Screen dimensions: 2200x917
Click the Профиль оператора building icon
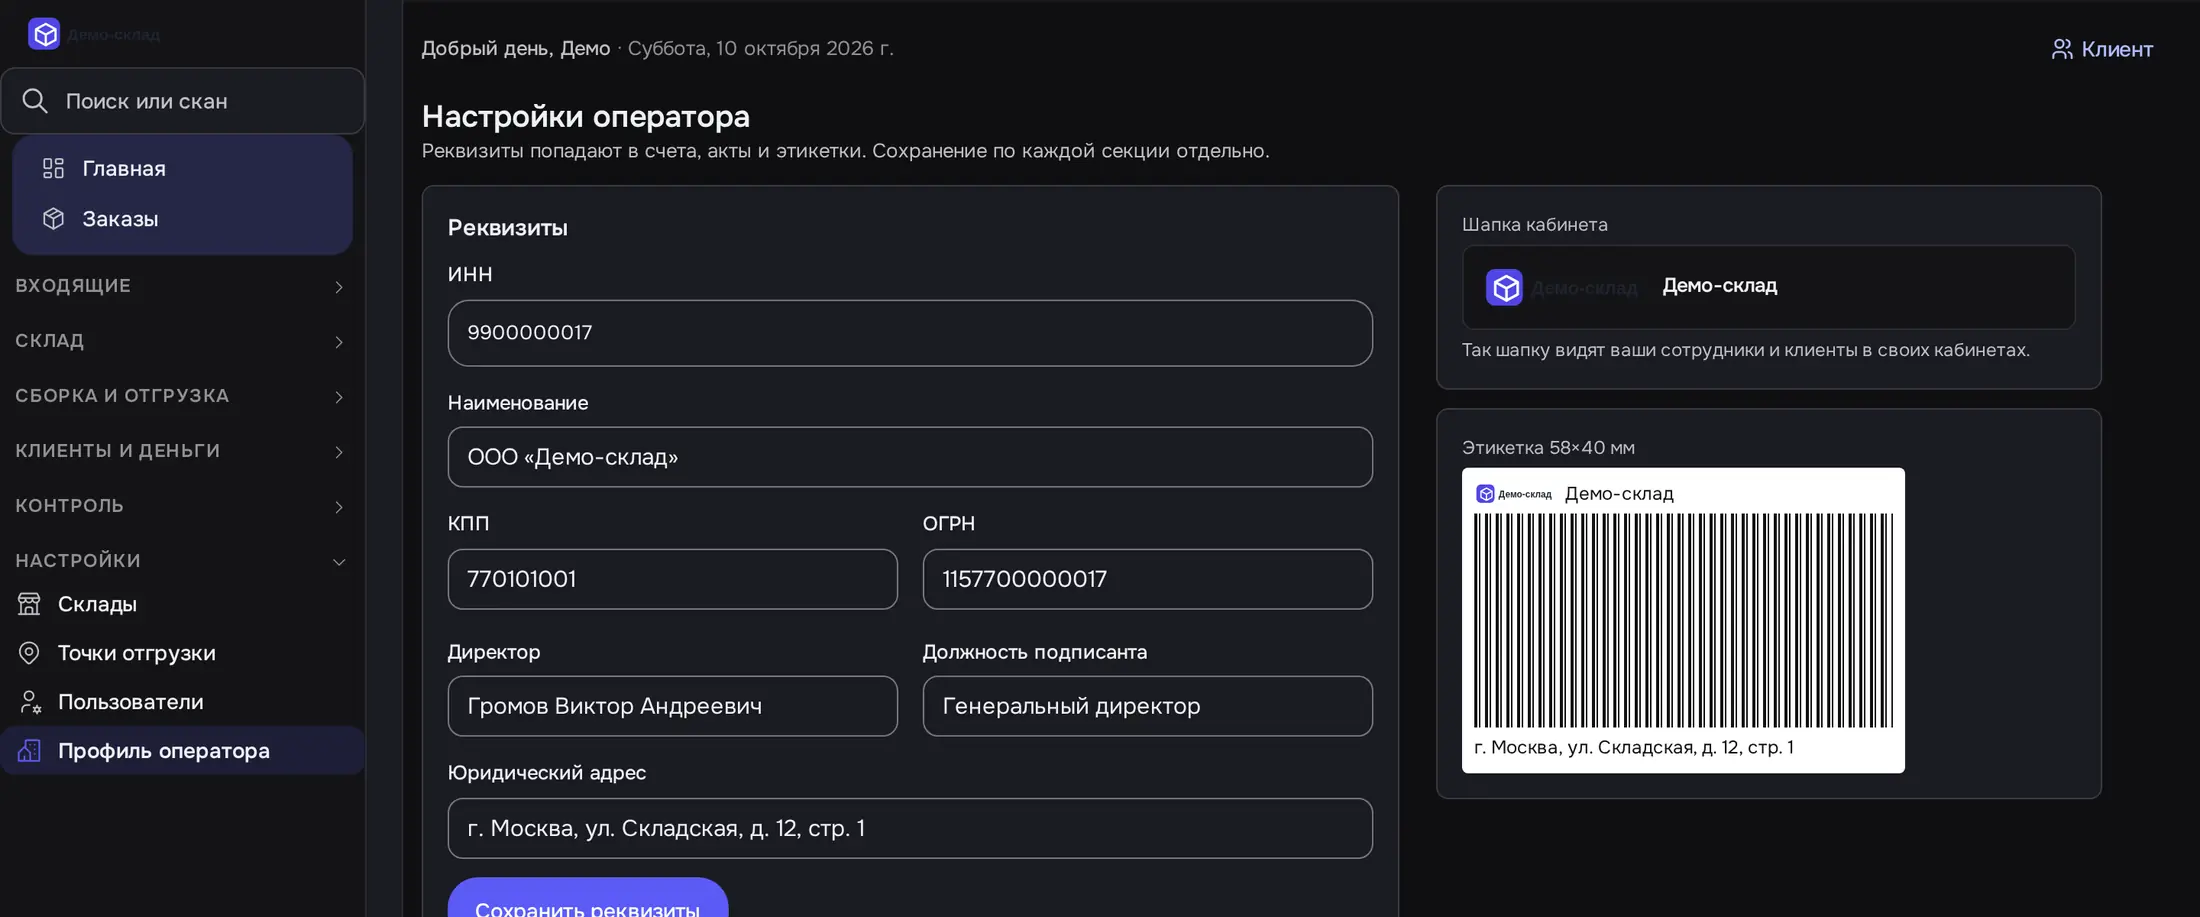pos(29,751)
